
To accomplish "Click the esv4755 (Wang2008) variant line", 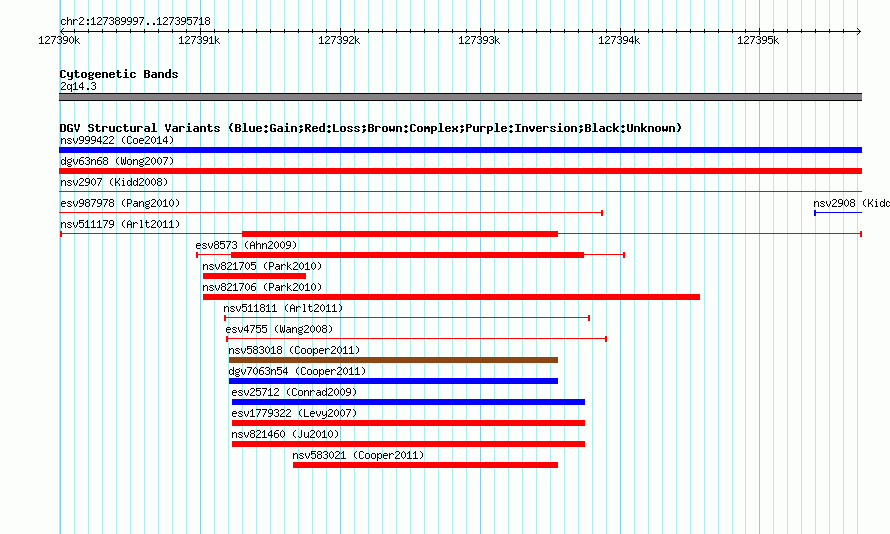I will 417,339.
